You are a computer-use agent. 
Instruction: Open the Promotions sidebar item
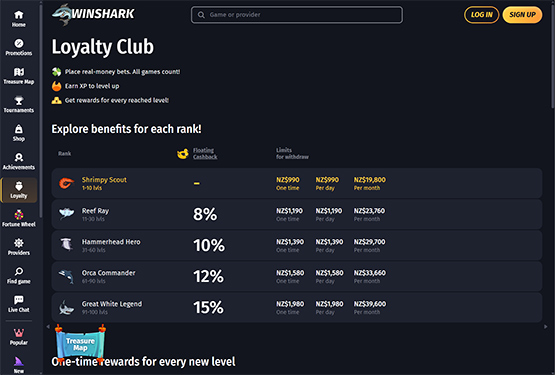(18, 47)
